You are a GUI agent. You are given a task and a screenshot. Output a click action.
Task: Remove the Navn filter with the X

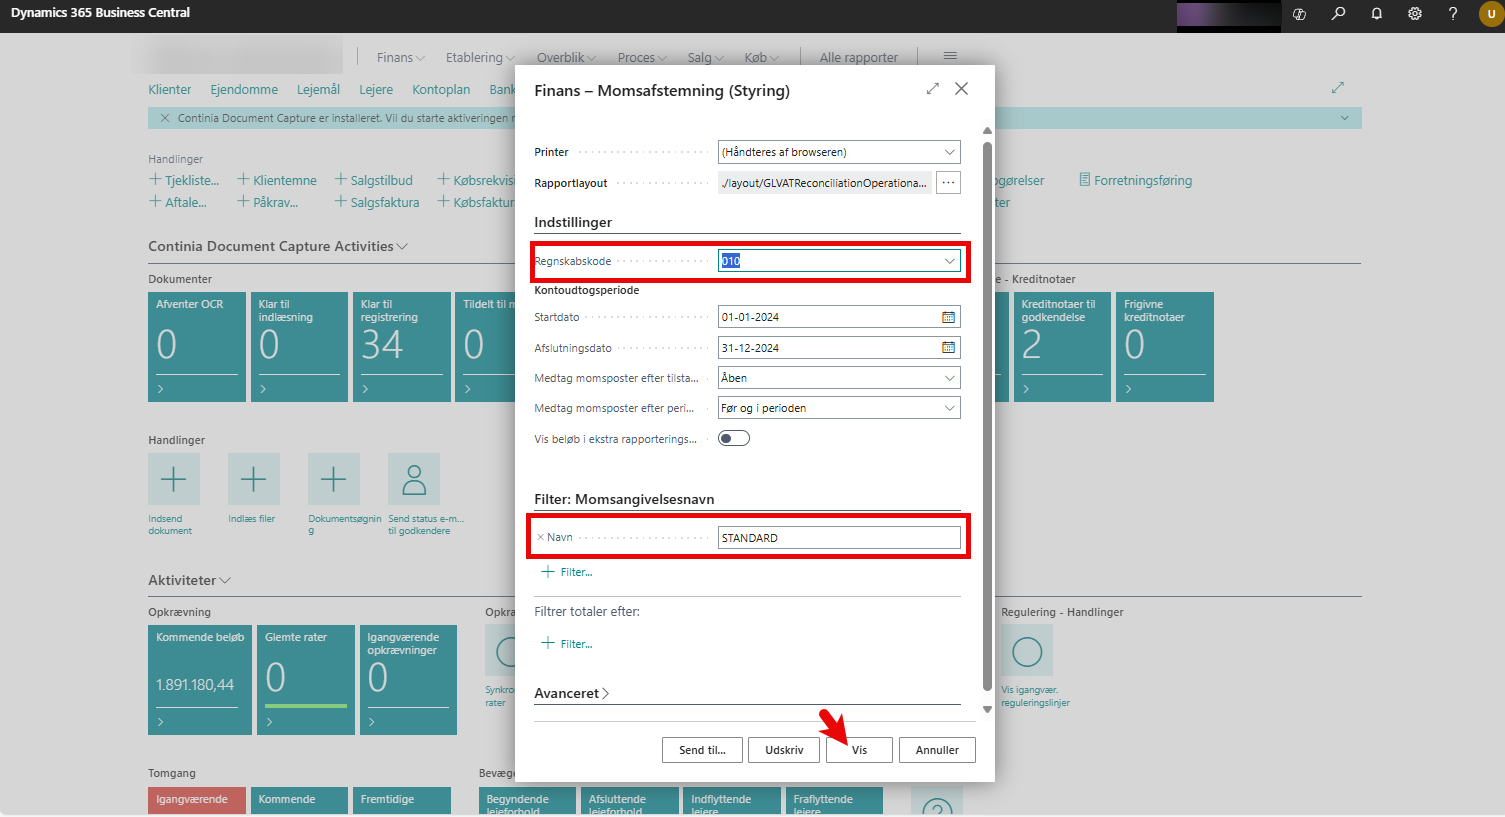[x=541, y=538]
